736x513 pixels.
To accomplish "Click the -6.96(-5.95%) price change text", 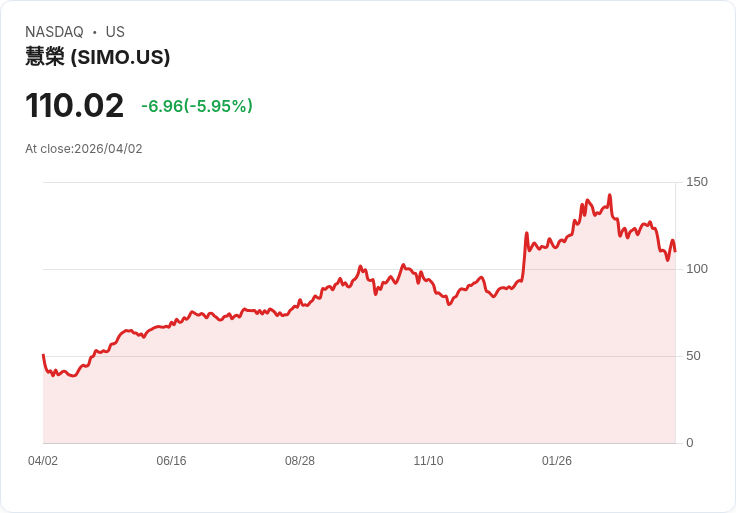I will click(196, 106).
